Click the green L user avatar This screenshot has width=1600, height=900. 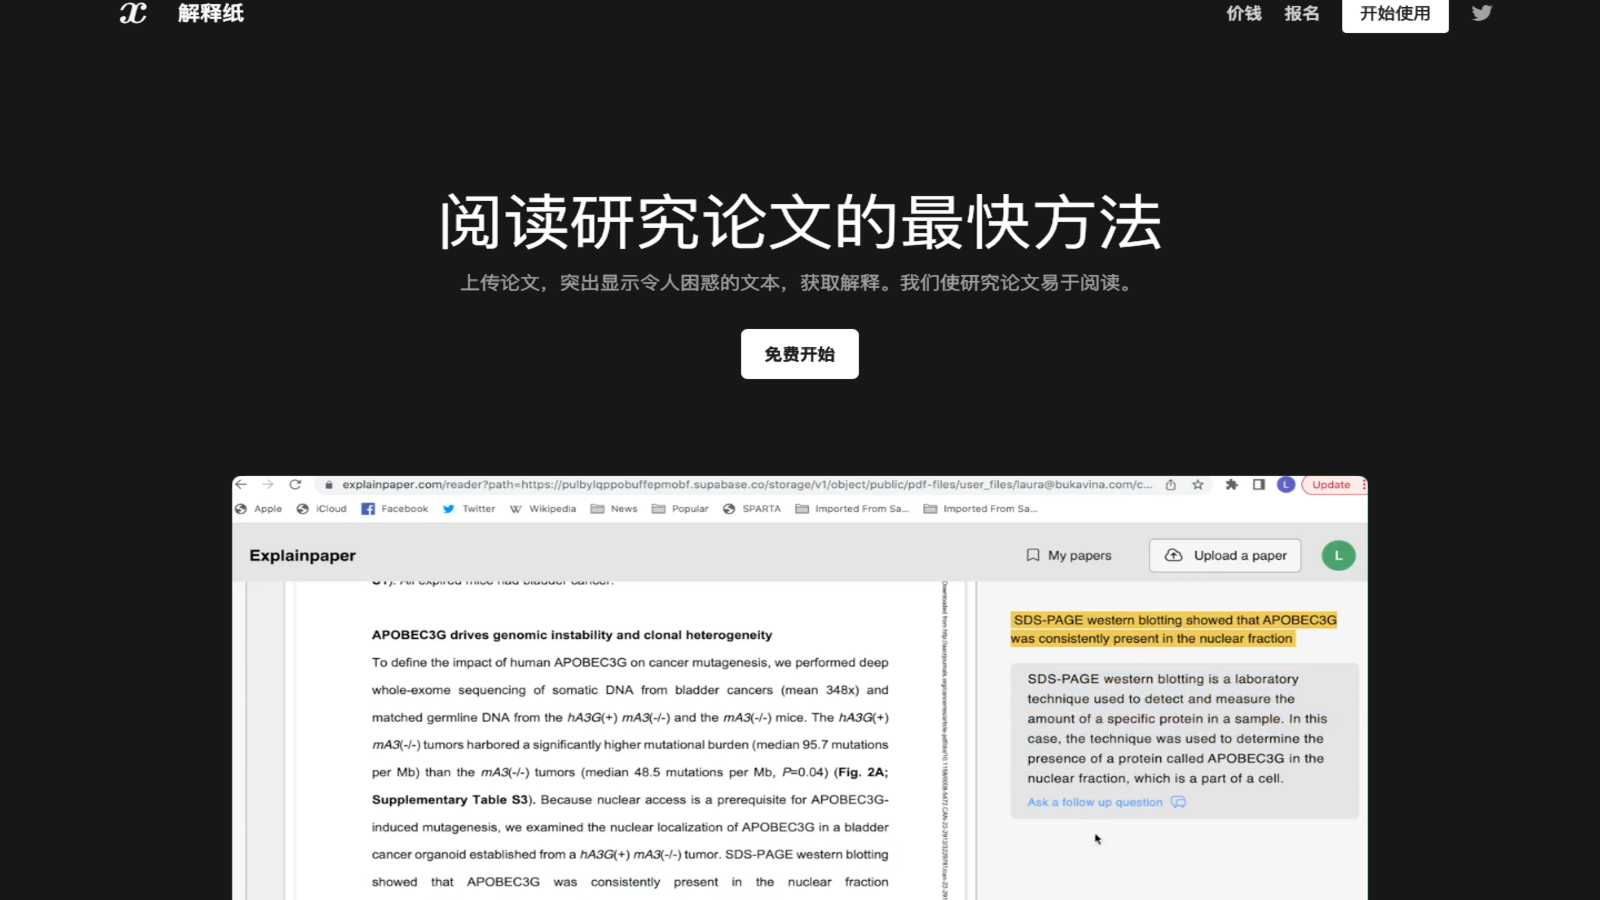point(1338,555)
